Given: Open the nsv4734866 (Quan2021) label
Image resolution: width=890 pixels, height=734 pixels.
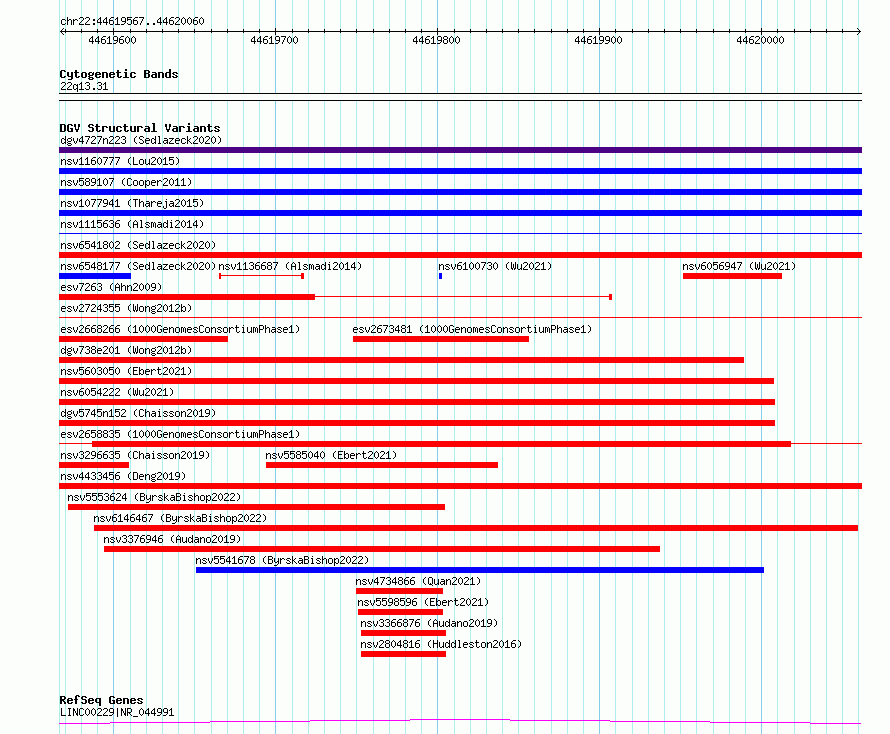Looking at the screenshot, I should [x=418, y=581].
